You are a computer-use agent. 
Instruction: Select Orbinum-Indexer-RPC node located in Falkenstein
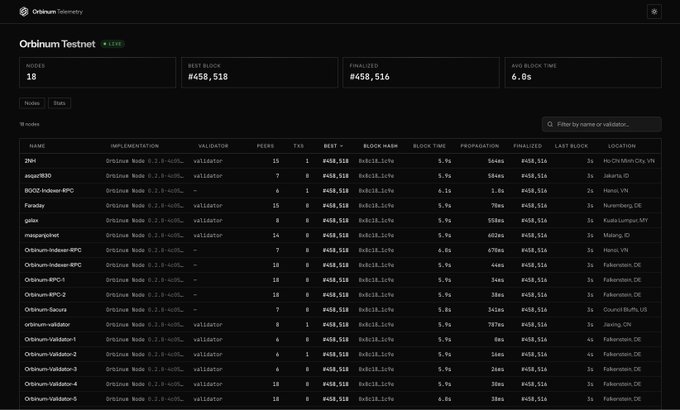tap(53, 265)
